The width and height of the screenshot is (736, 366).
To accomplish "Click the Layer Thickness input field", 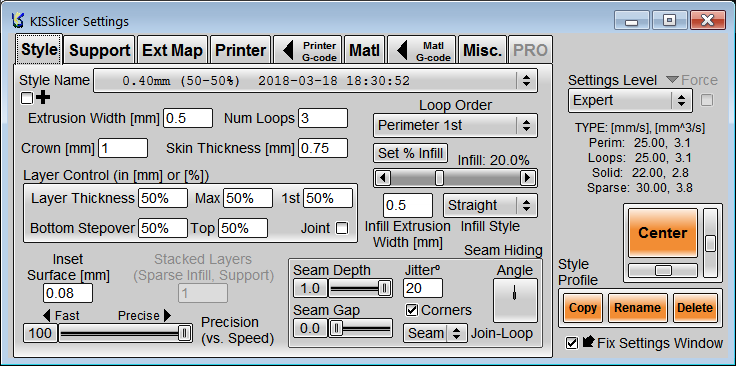I will pos(163,198).
